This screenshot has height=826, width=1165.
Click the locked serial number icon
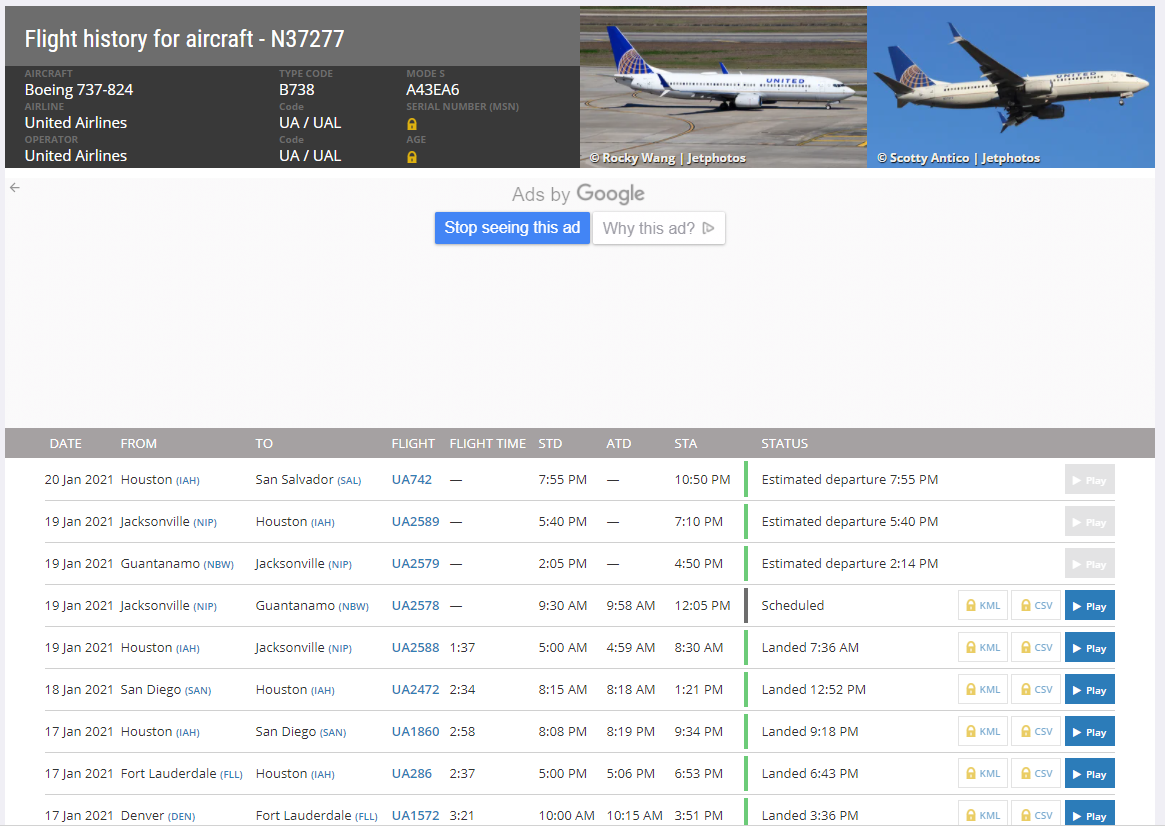tap(412, 124)
